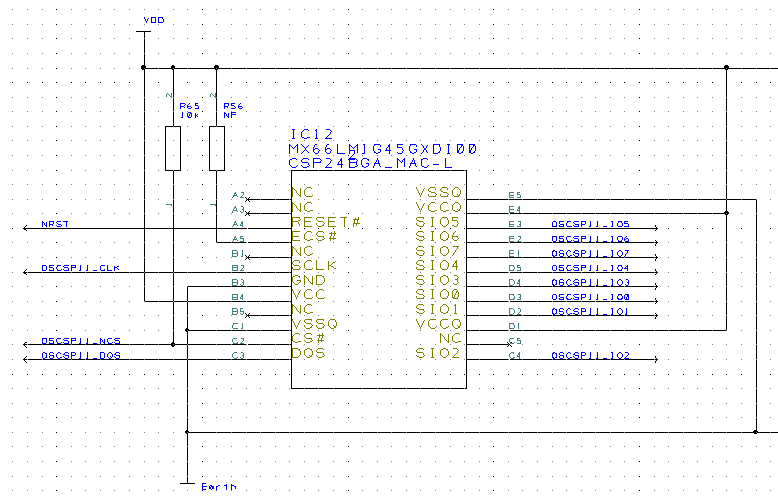This screenshot has width=778, height=498.
Task: Select the OSCSPI1_IO0 net label
Action: coord(590,297)
